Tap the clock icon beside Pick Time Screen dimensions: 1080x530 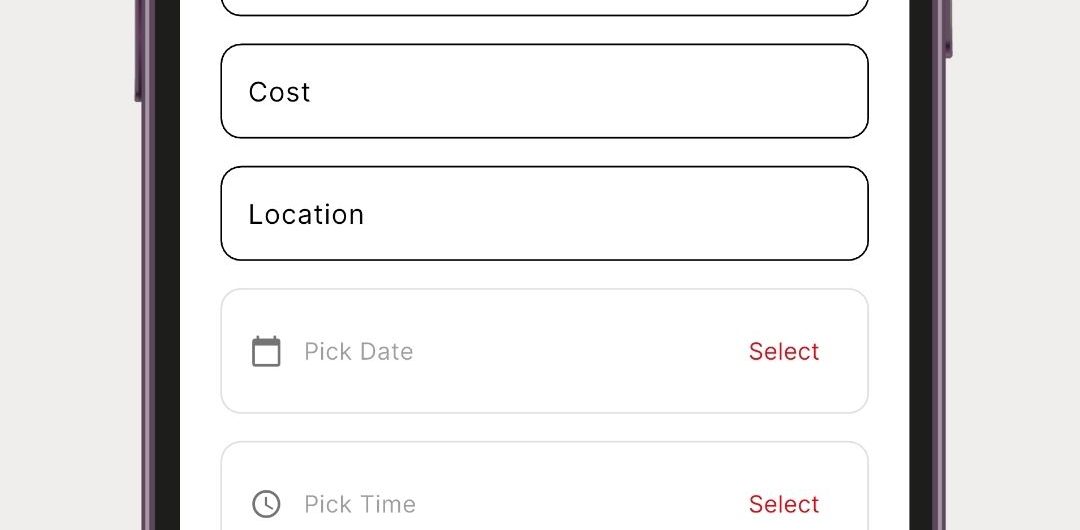pyautogui.click(x=266, y=504)
